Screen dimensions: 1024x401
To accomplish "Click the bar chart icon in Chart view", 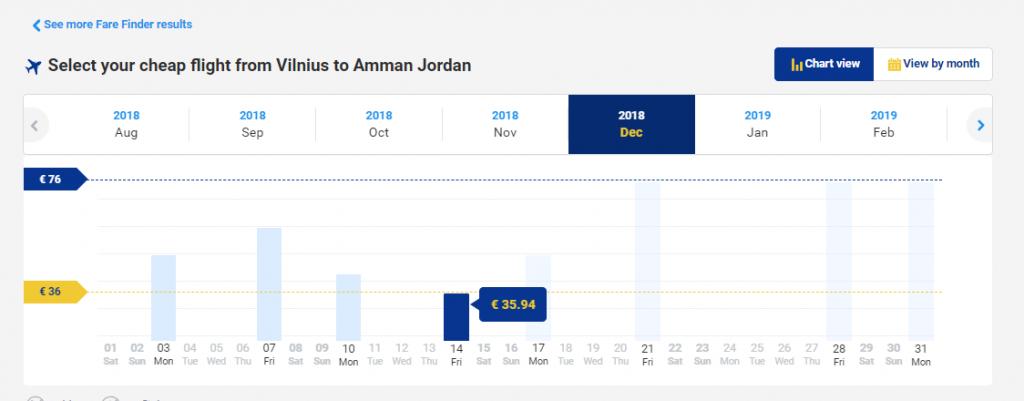I will 797,64.
